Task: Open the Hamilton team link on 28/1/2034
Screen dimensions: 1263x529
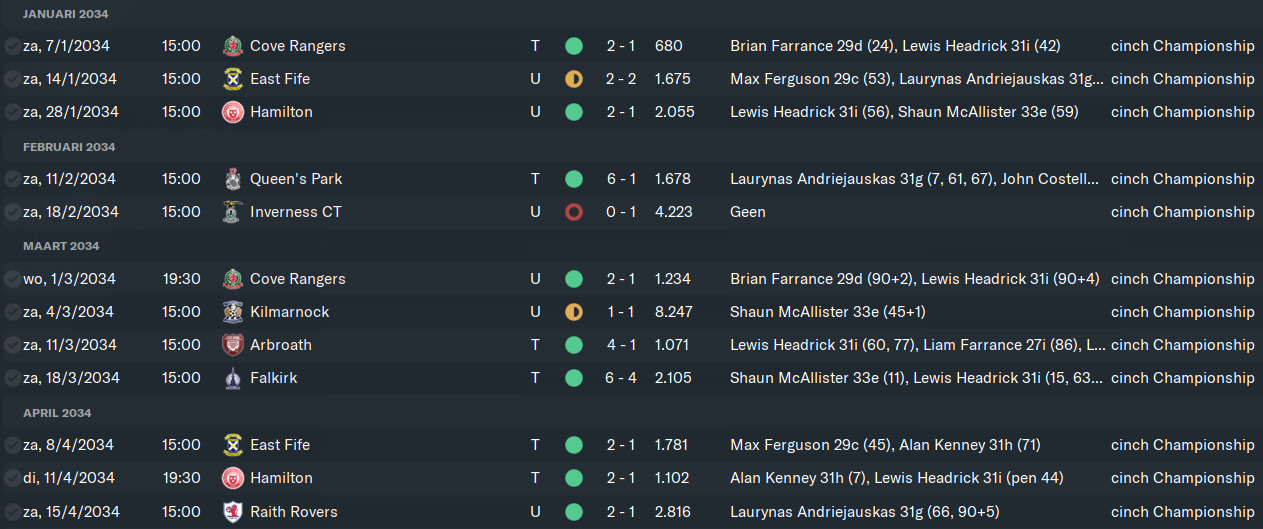Action: [x=281, y=112]
